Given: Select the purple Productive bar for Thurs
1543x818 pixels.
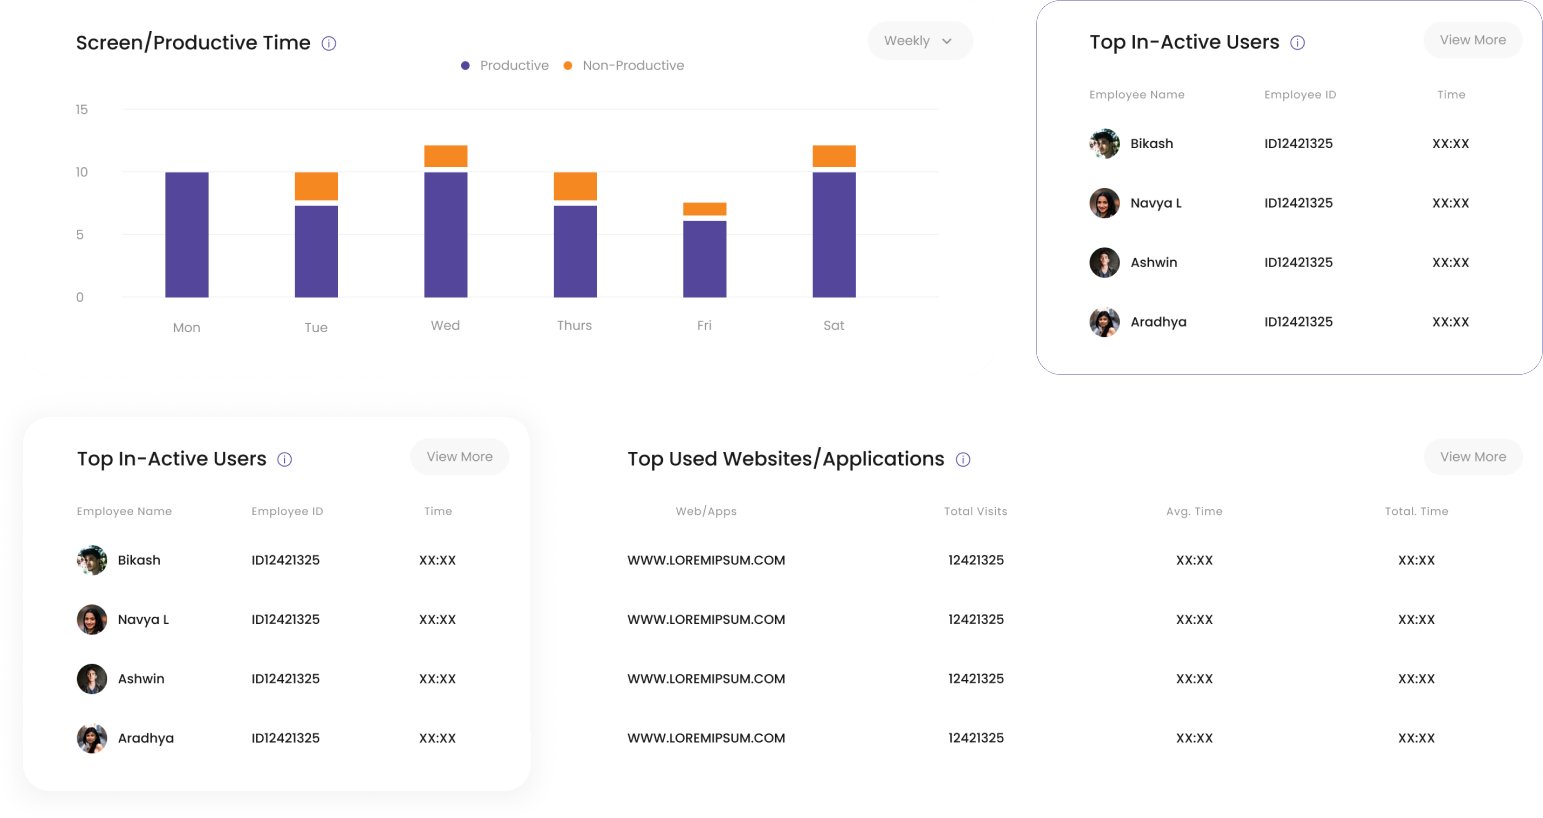Looking at the screenshot, I should [x=575, y=252].
